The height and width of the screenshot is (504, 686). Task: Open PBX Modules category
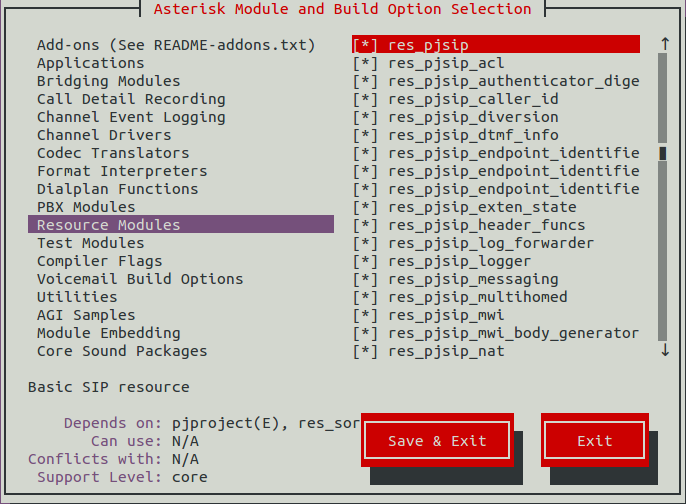point(86,206)
